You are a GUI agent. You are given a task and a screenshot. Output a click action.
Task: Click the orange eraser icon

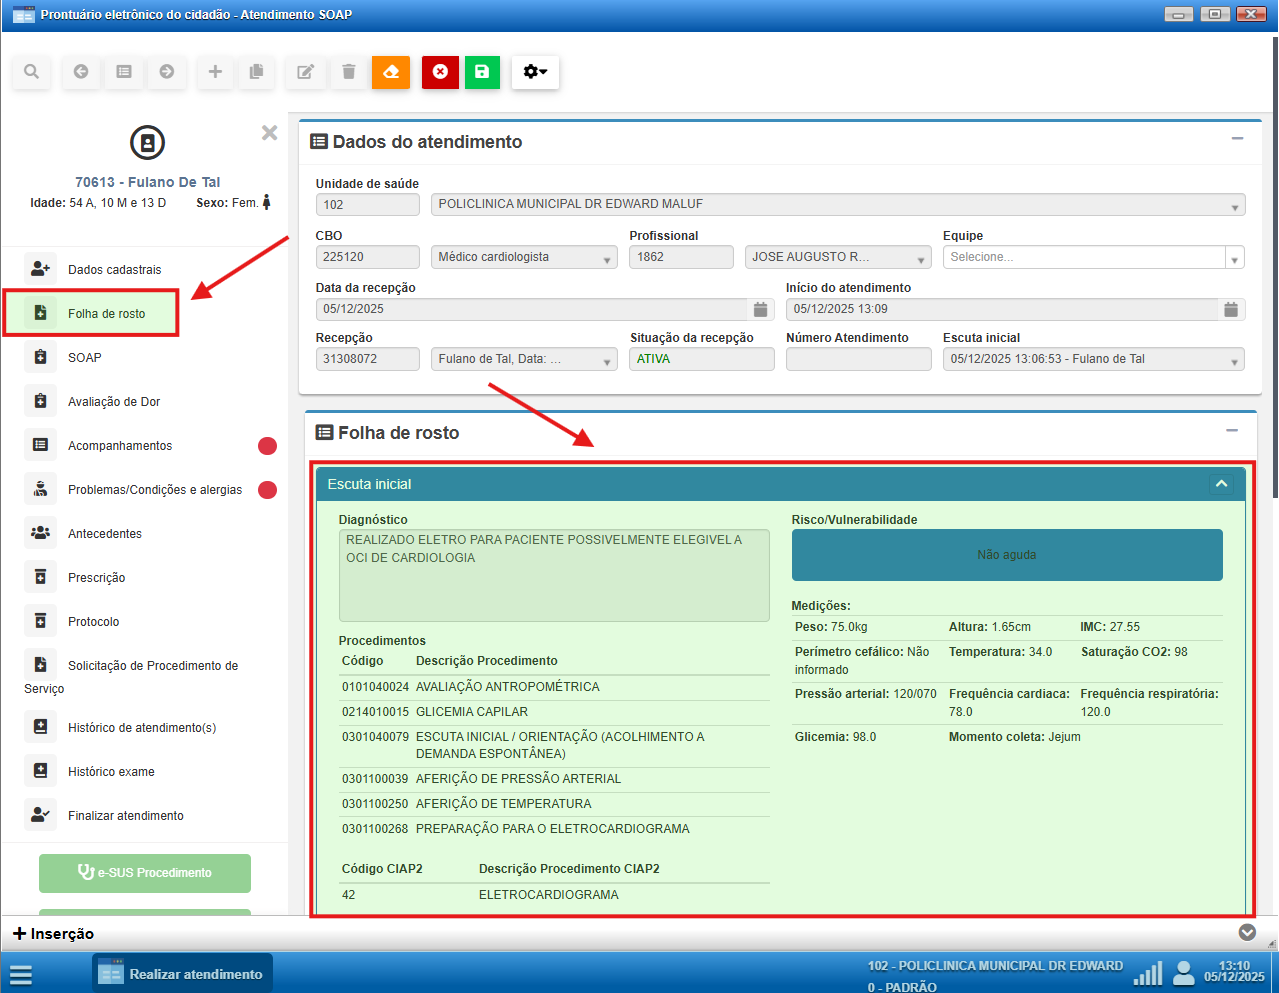[x=391, y=72]
